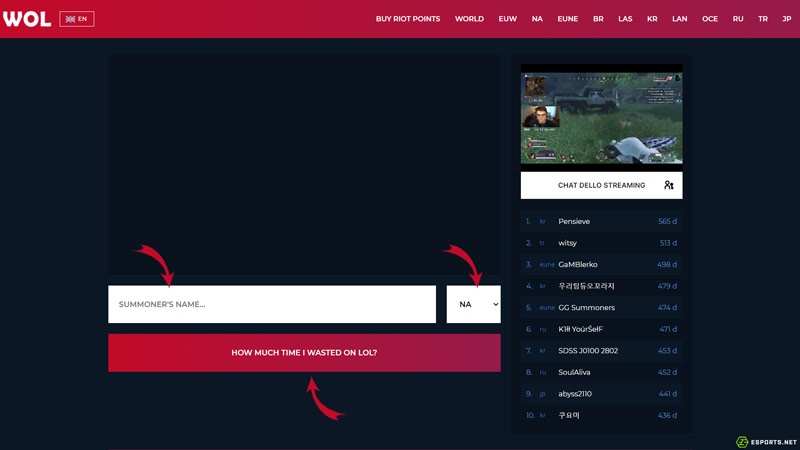Screen dimensions: 800x450
Task: Expand the NA region dropdown
Action: (x=473, y=304)
